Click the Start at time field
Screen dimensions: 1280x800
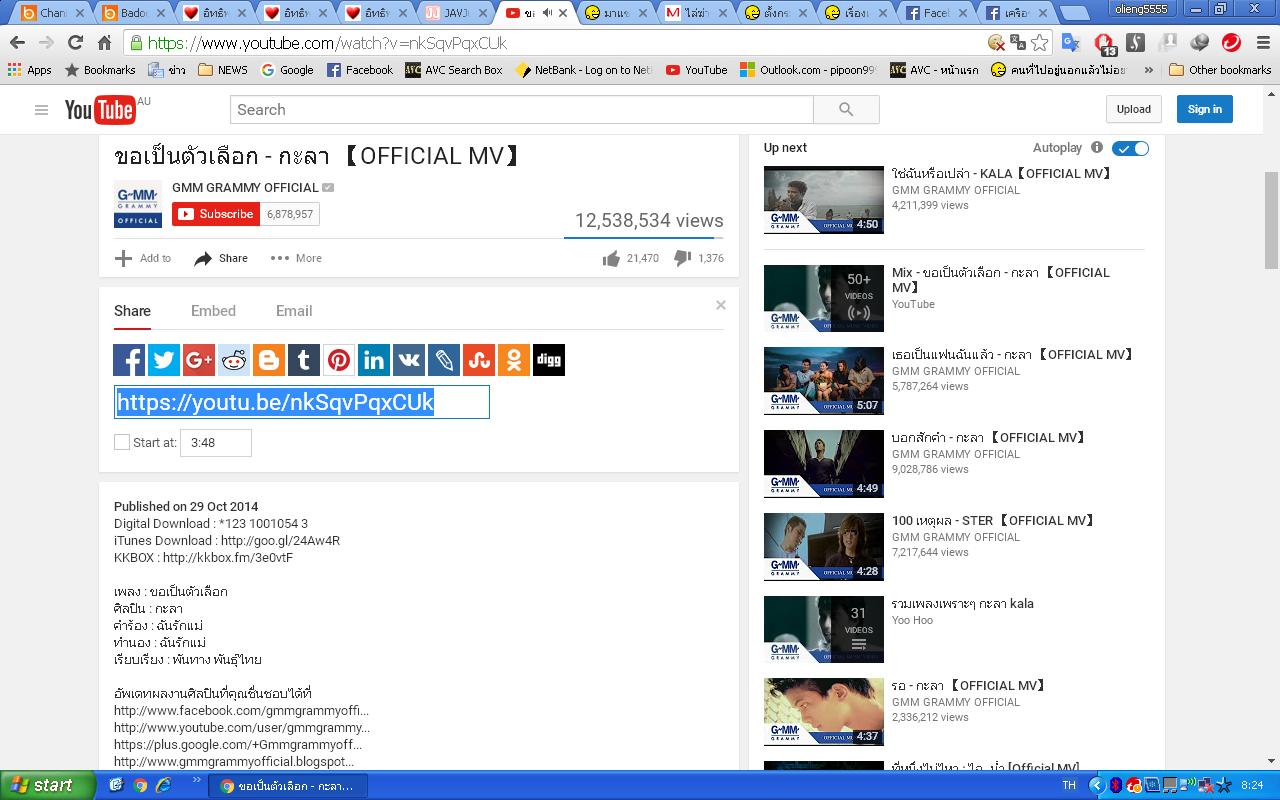216,442
